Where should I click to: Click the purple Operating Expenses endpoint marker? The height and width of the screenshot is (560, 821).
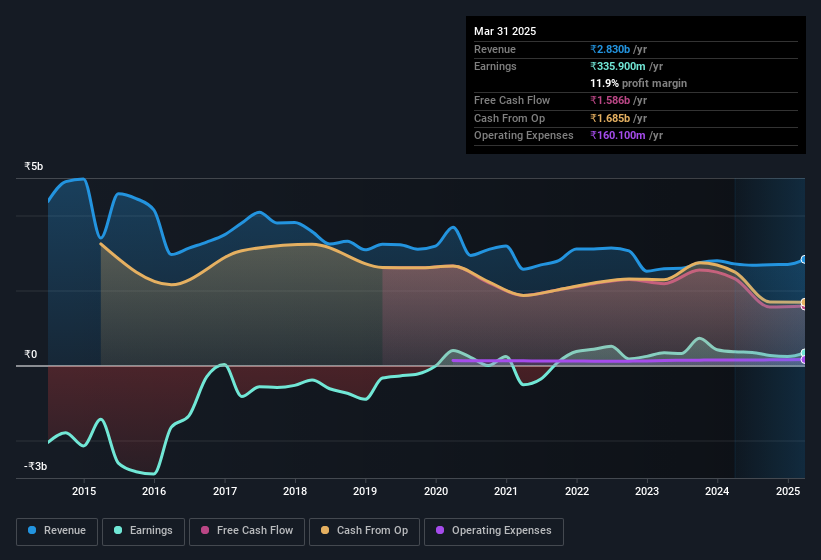[x=804, y=360]
